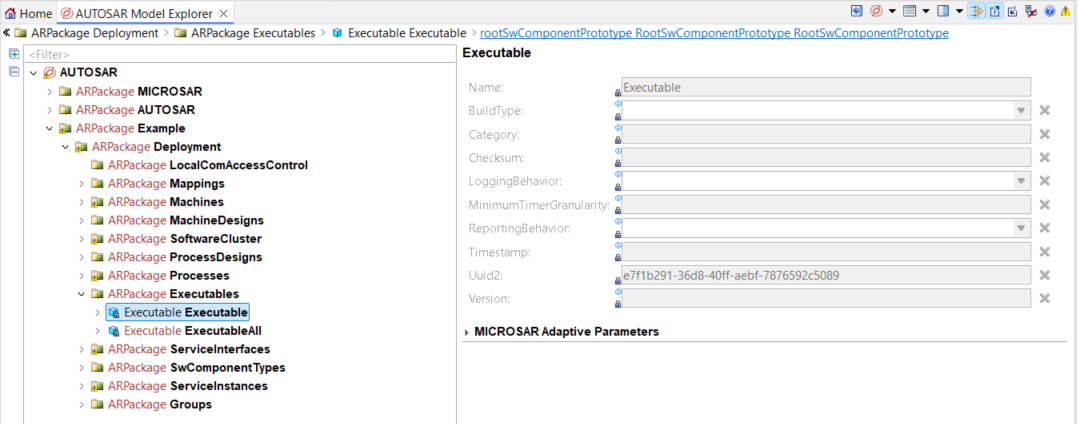Image resolution: width=1078 pixels, height=424 pixels.
Task: Navigate to ARPackage Executables breadcrumb
Action: [x=245, y=32]
